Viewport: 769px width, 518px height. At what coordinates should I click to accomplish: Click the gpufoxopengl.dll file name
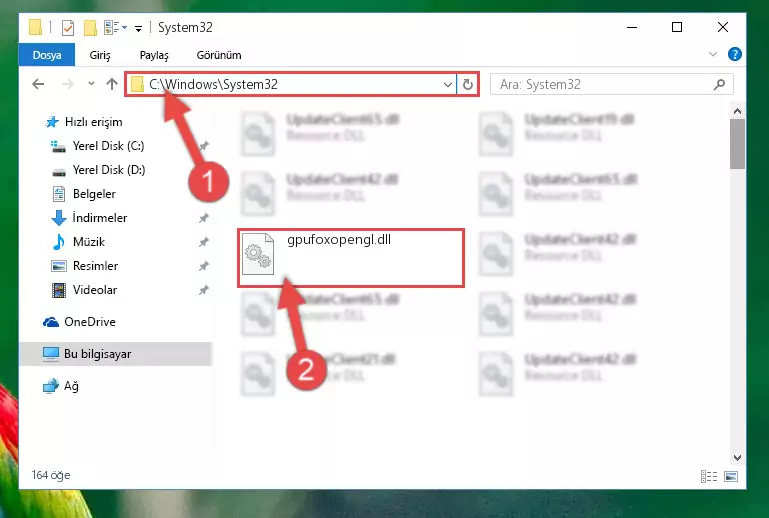(x=339, y=239)
